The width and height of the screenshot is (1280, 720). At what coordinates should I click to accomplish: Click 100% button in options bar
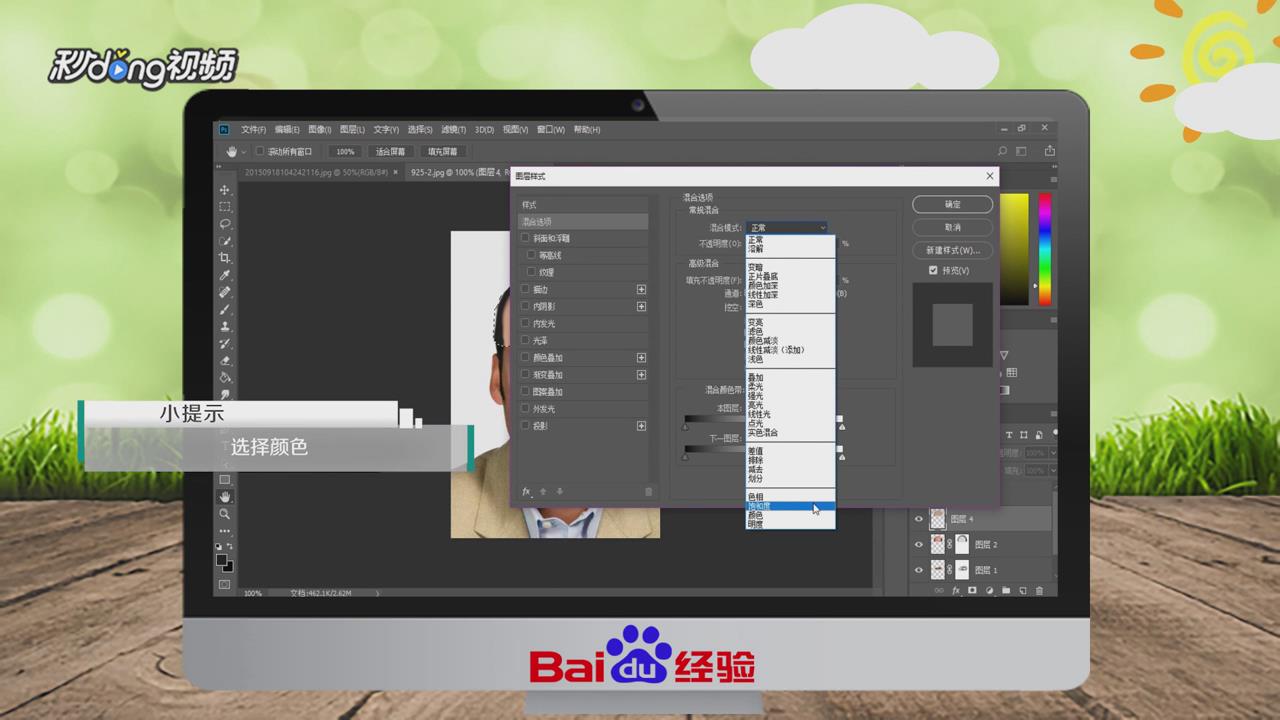[344, 152]
